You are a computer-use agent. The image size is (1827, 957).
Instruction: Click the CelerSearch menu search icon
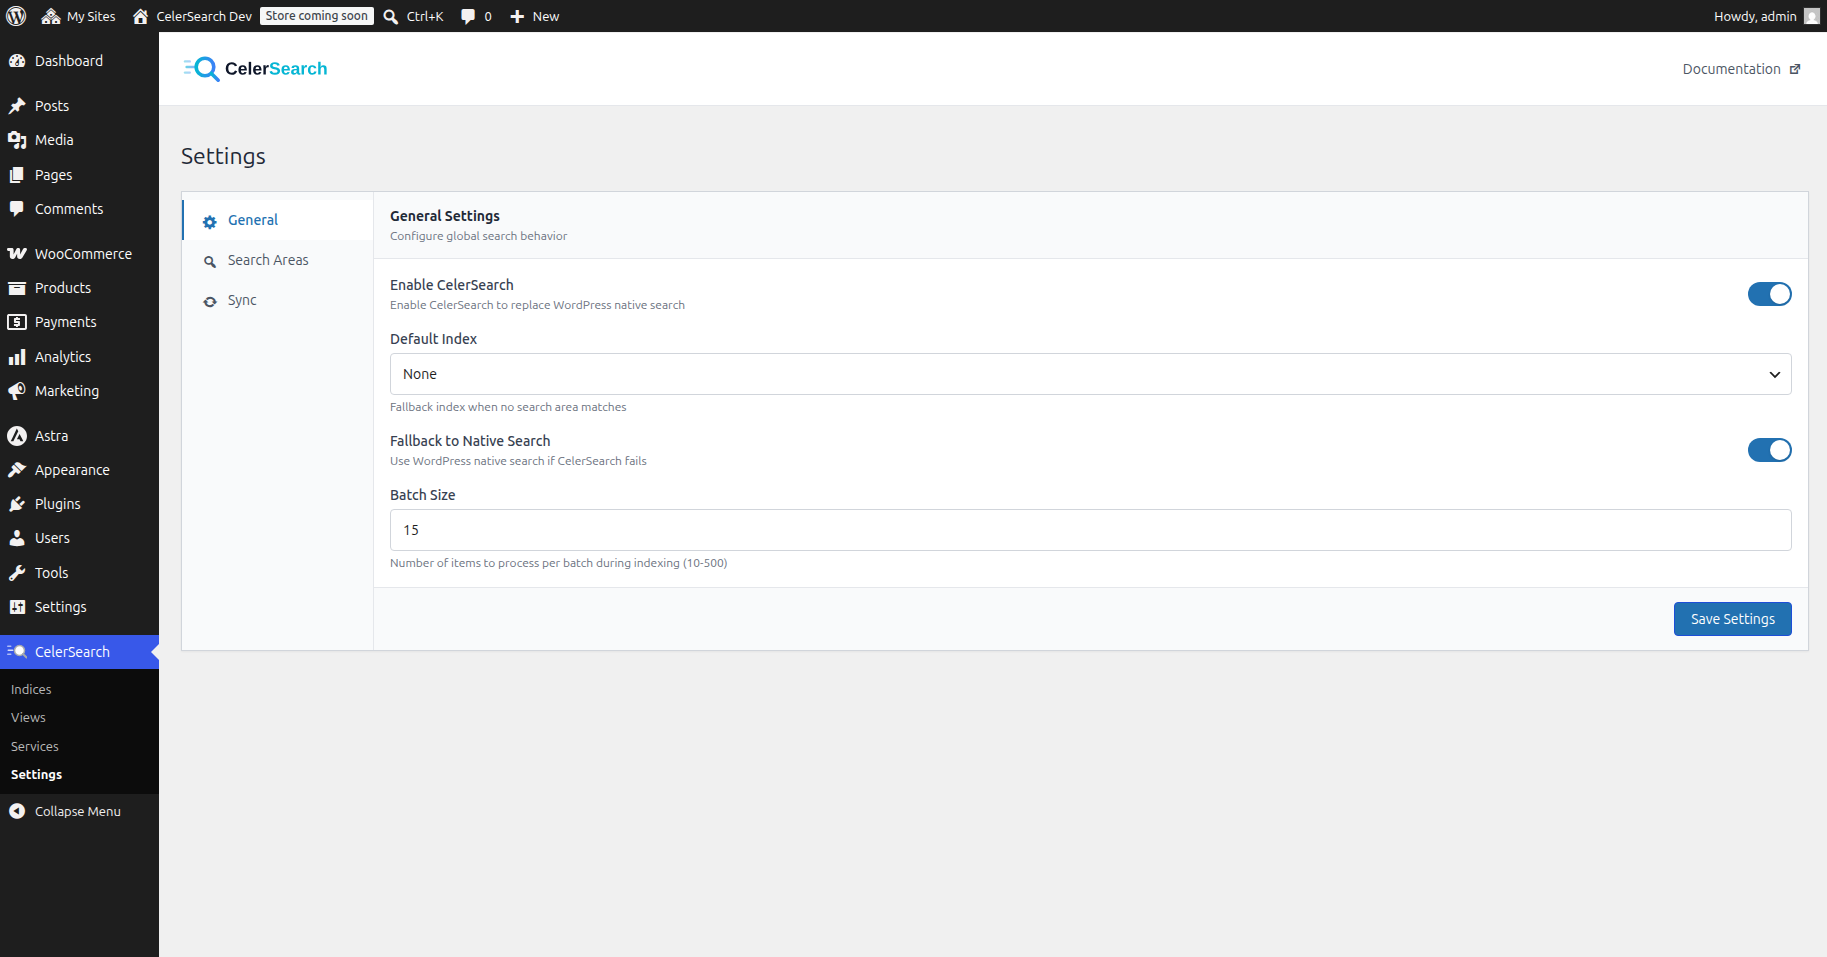click(17, 652)
